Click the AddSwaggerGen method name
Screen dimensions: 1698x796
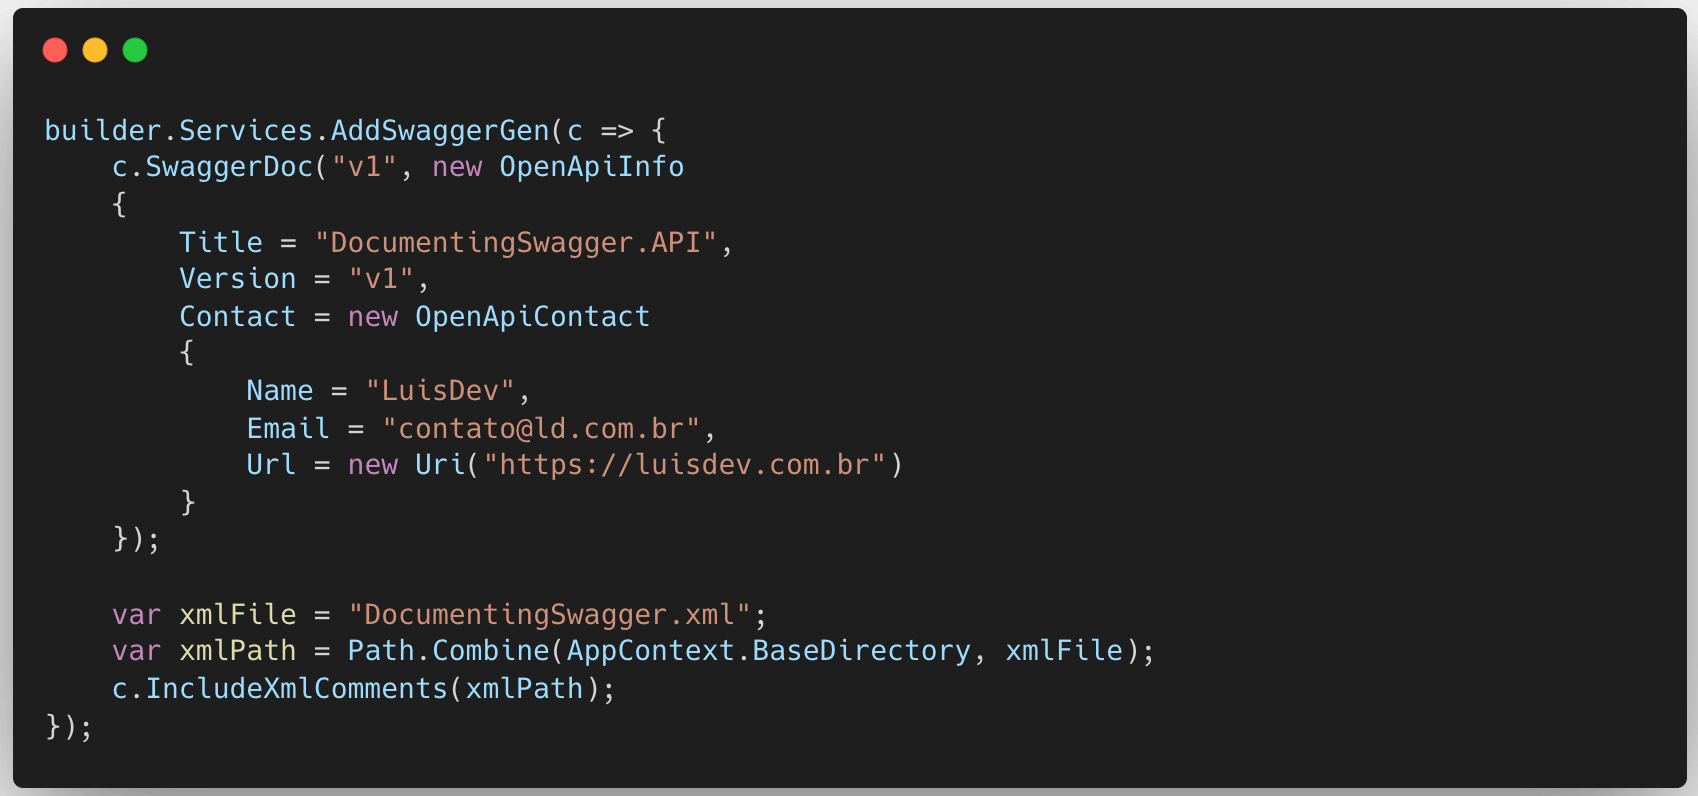(x=440, y=131)
